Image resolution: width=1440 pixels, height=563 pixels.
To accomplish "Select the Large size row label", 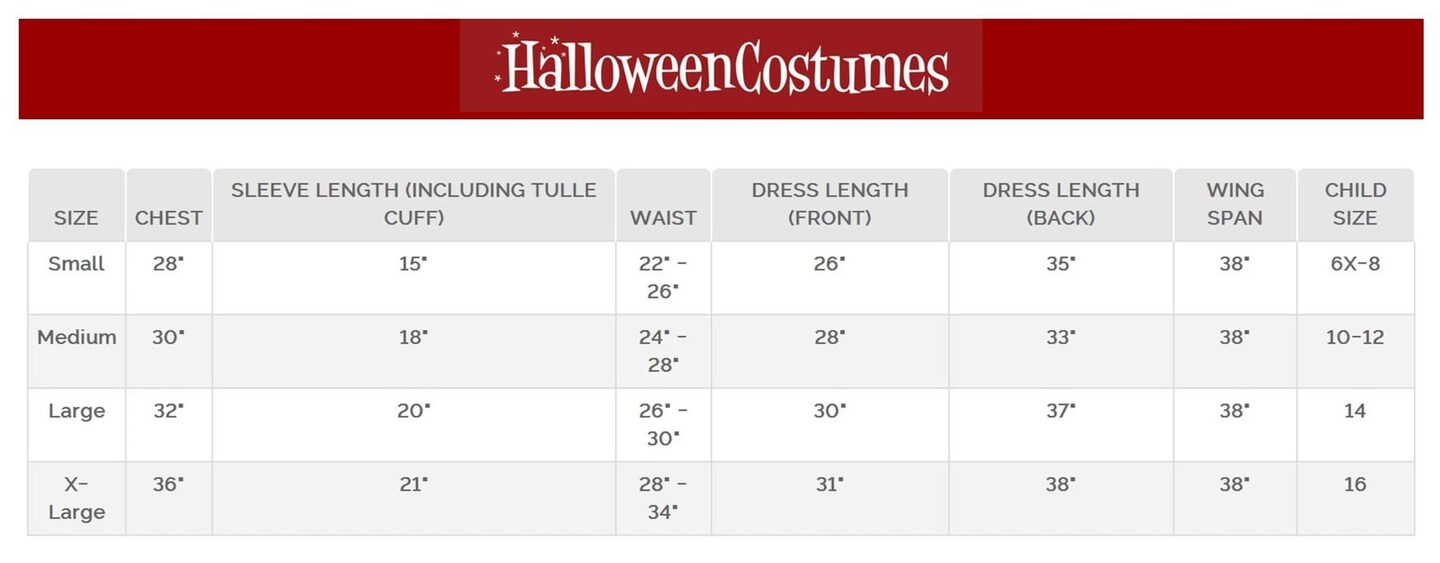I will [76, 411].
